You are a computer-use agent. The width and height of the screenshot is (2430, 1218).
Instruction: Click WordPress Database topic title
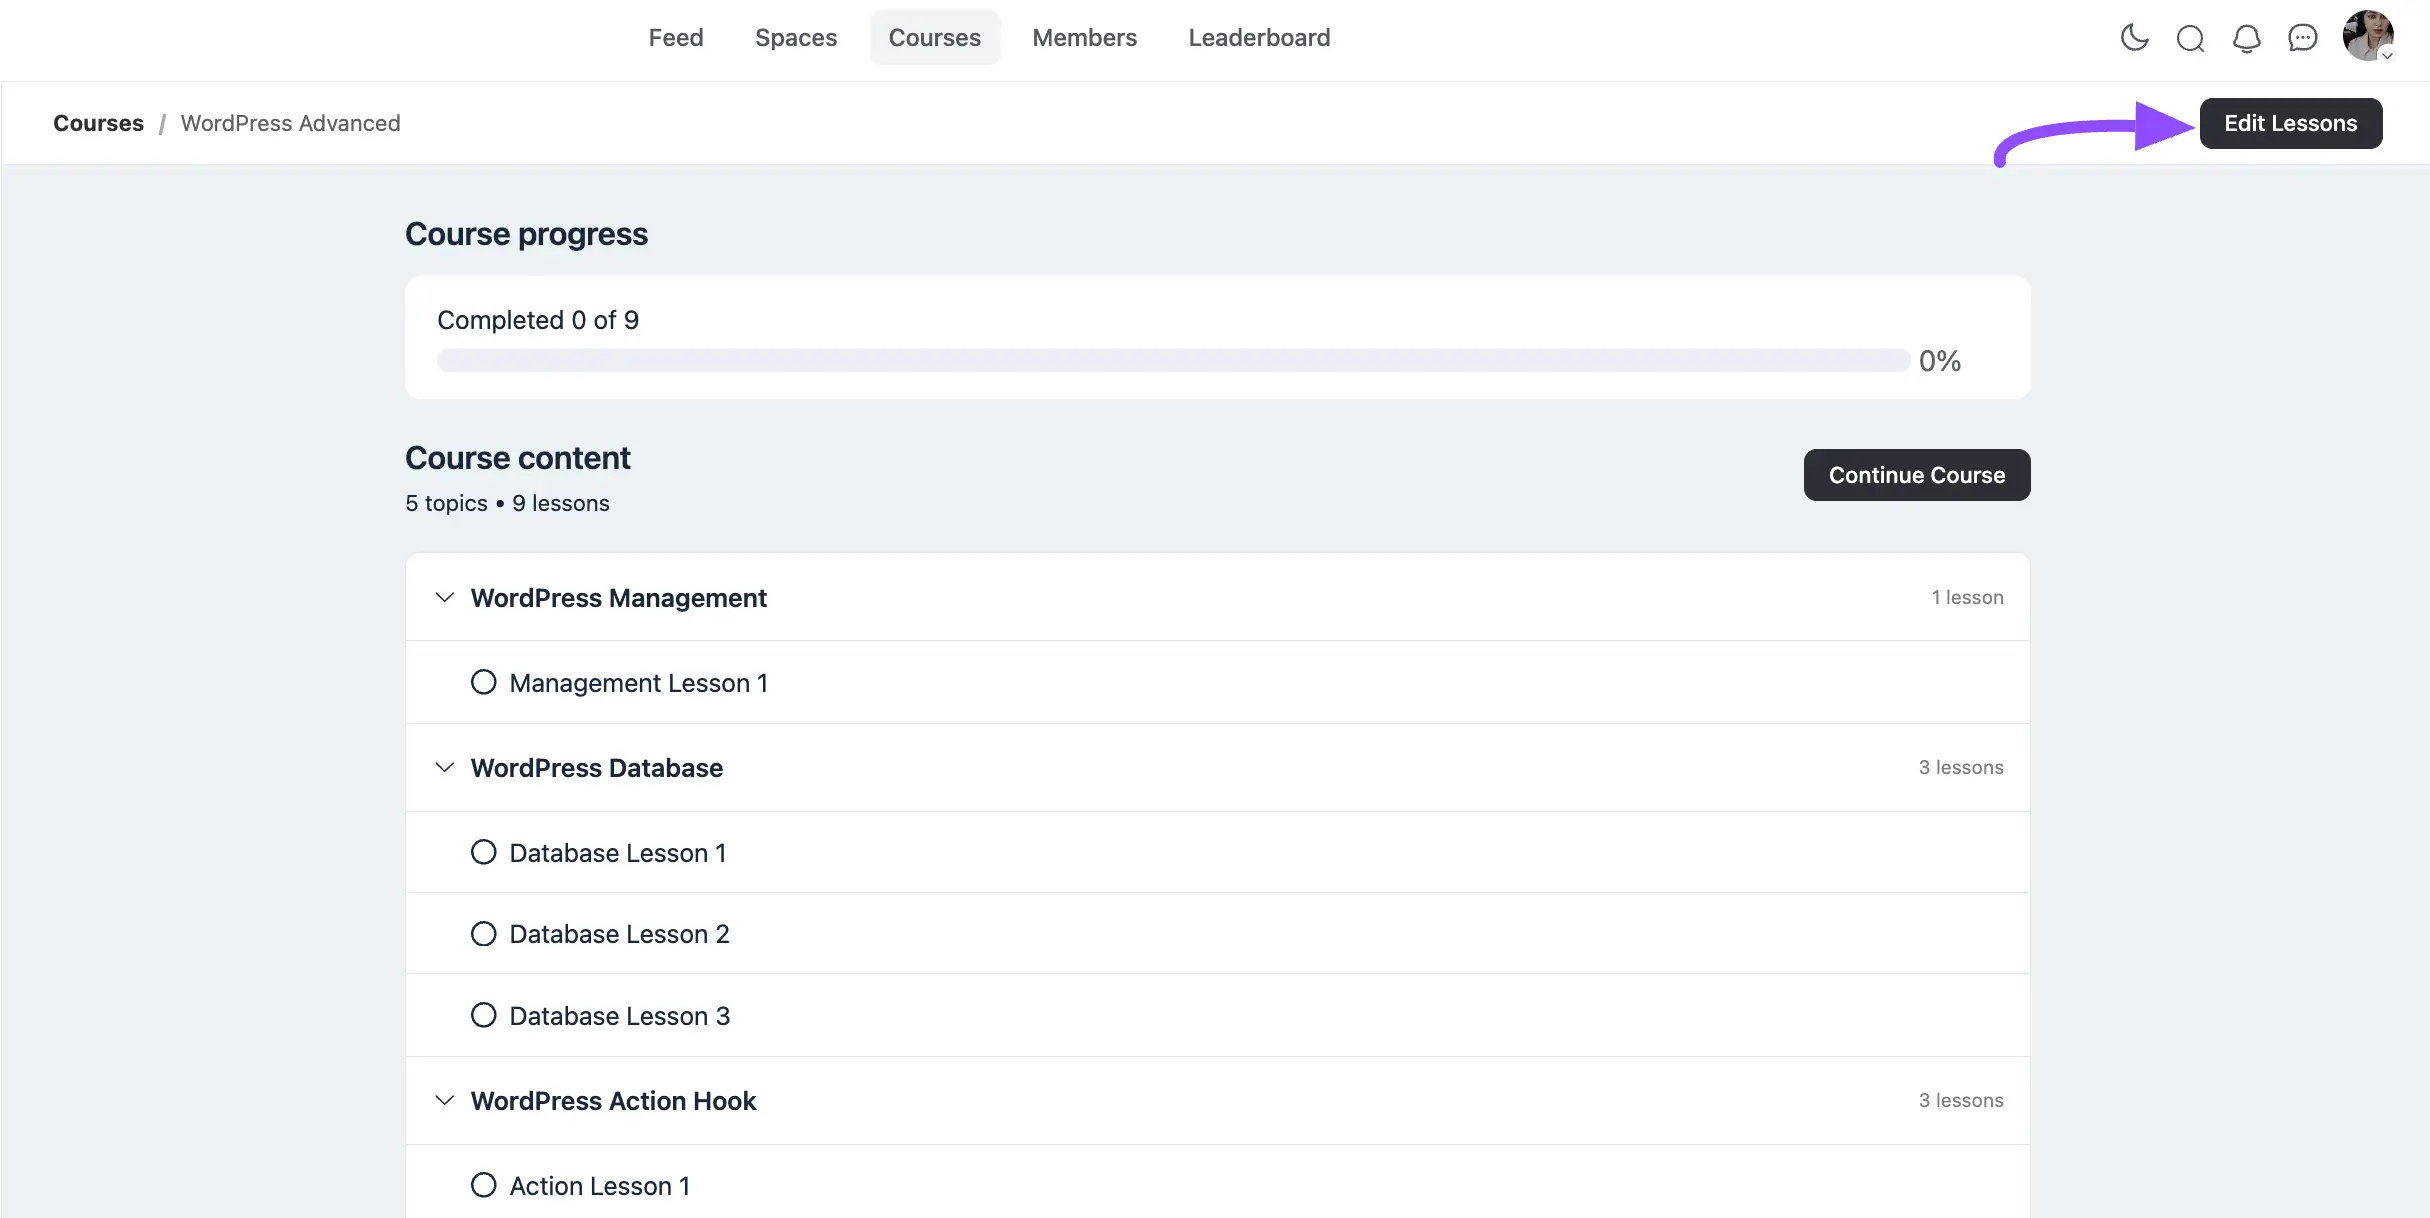tap(597, 768)
